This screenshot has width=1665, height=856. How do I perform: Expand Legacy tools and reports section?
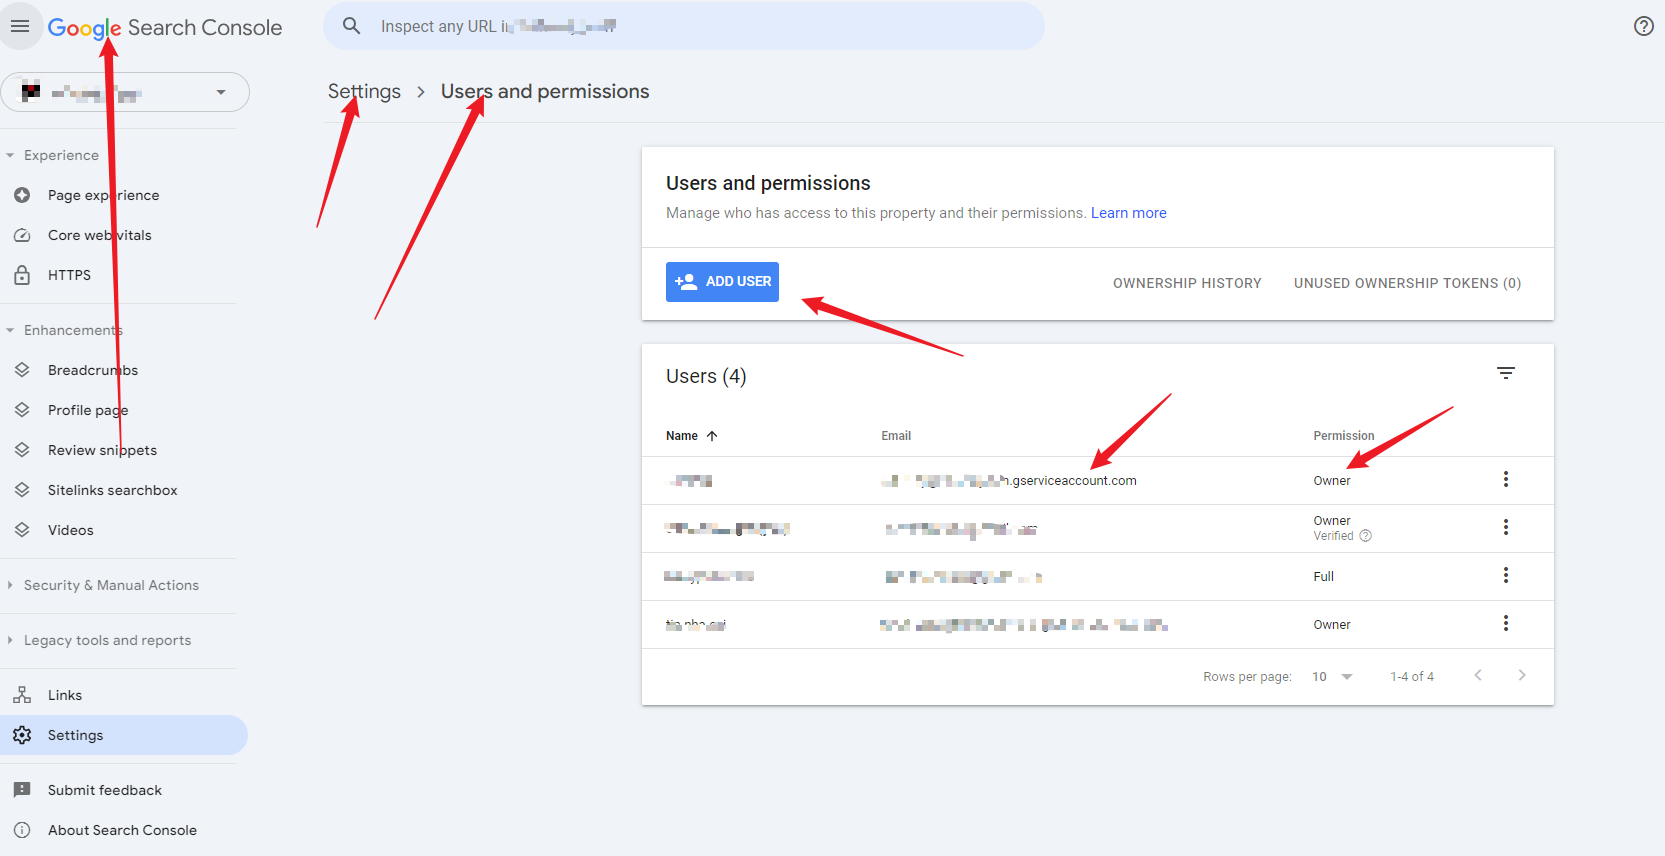10,640
